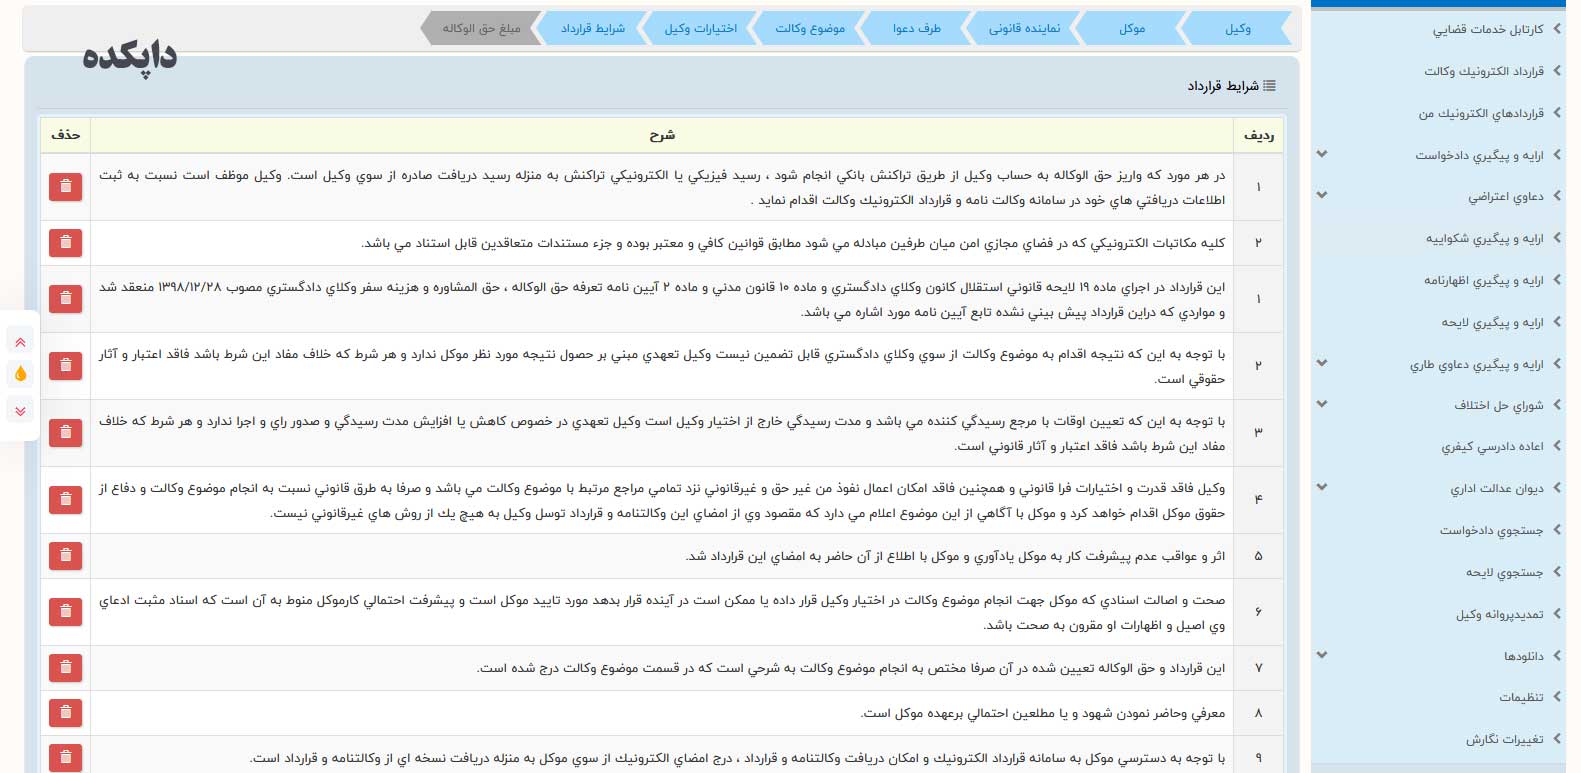The width and height of the screenshot is (1581, 773).
Task: Click the 'ردیف' column header
Action: pyautogui.click(x=1258, y=135)
